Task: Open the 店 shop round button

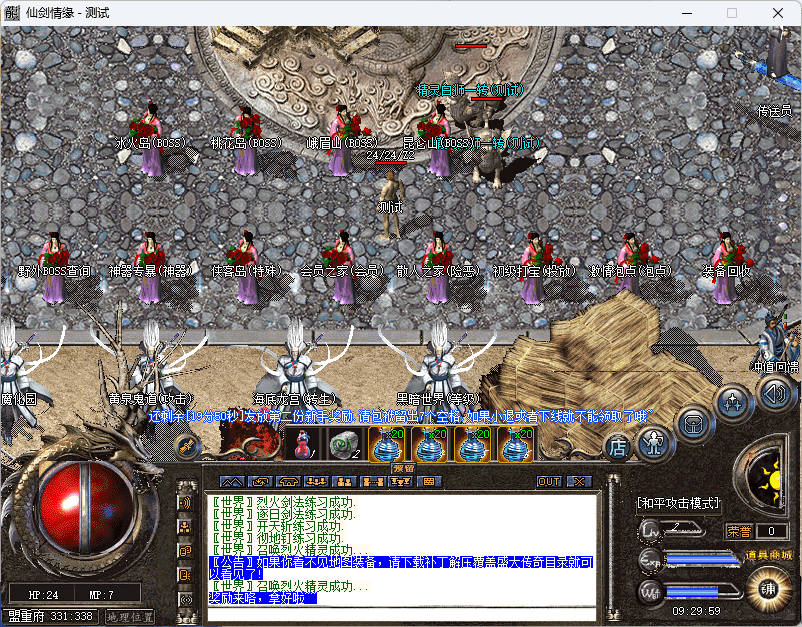Action: (617, 447)
